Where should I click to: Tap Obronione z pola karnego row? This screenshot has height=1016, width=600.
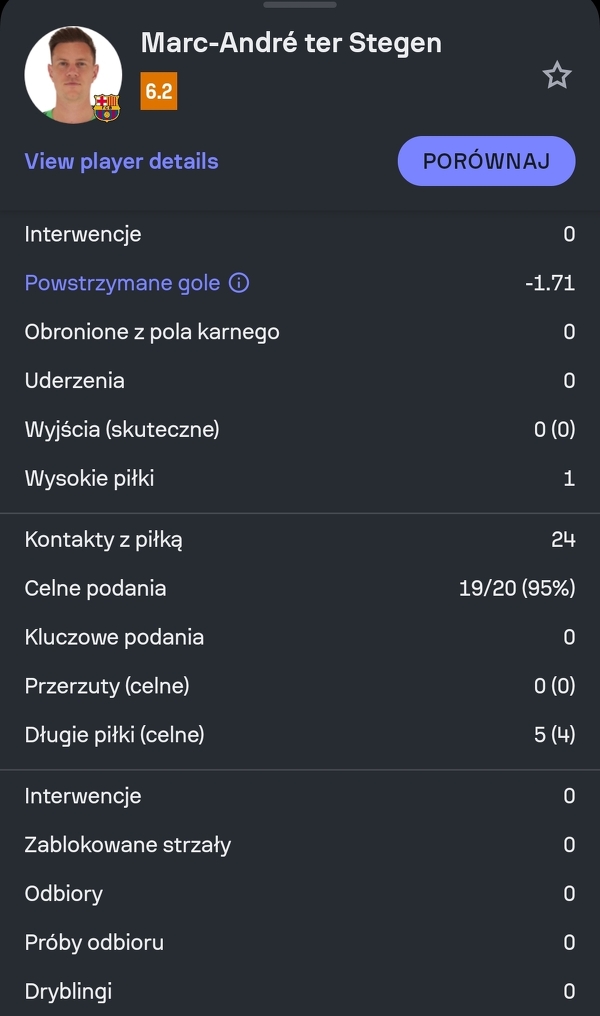click(300, 332)
